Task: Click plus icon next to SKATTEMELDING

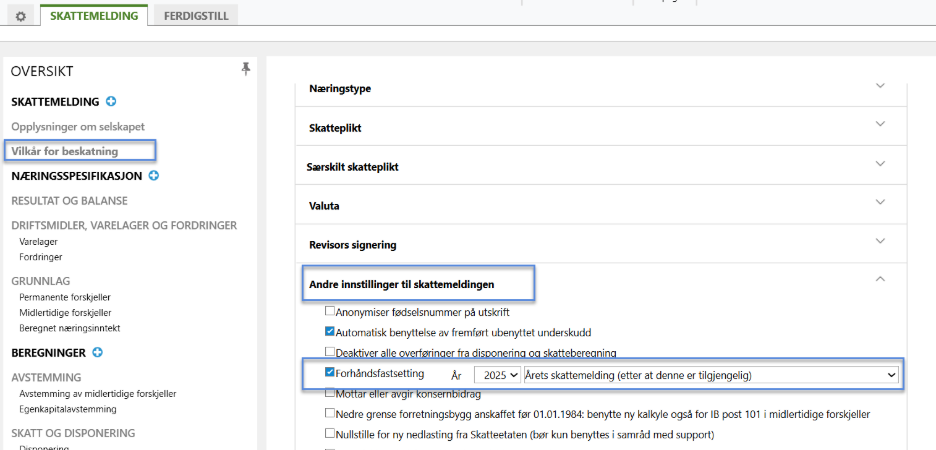Action: click(x=111, y=102)
